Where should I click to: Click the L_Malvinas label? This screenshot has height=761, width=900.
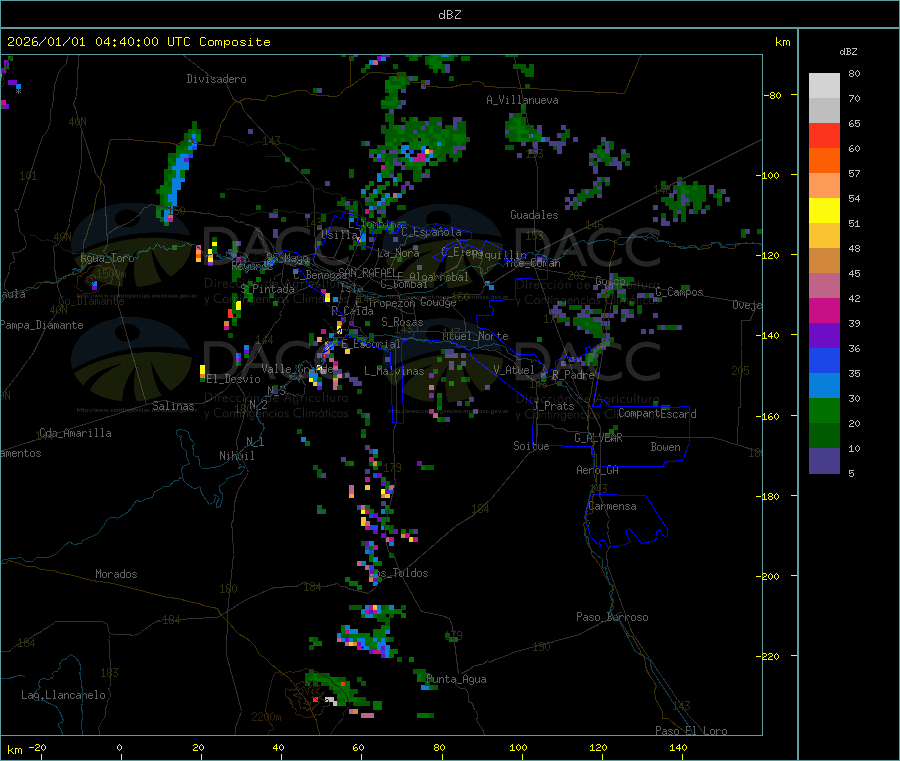tap(394, 371)
